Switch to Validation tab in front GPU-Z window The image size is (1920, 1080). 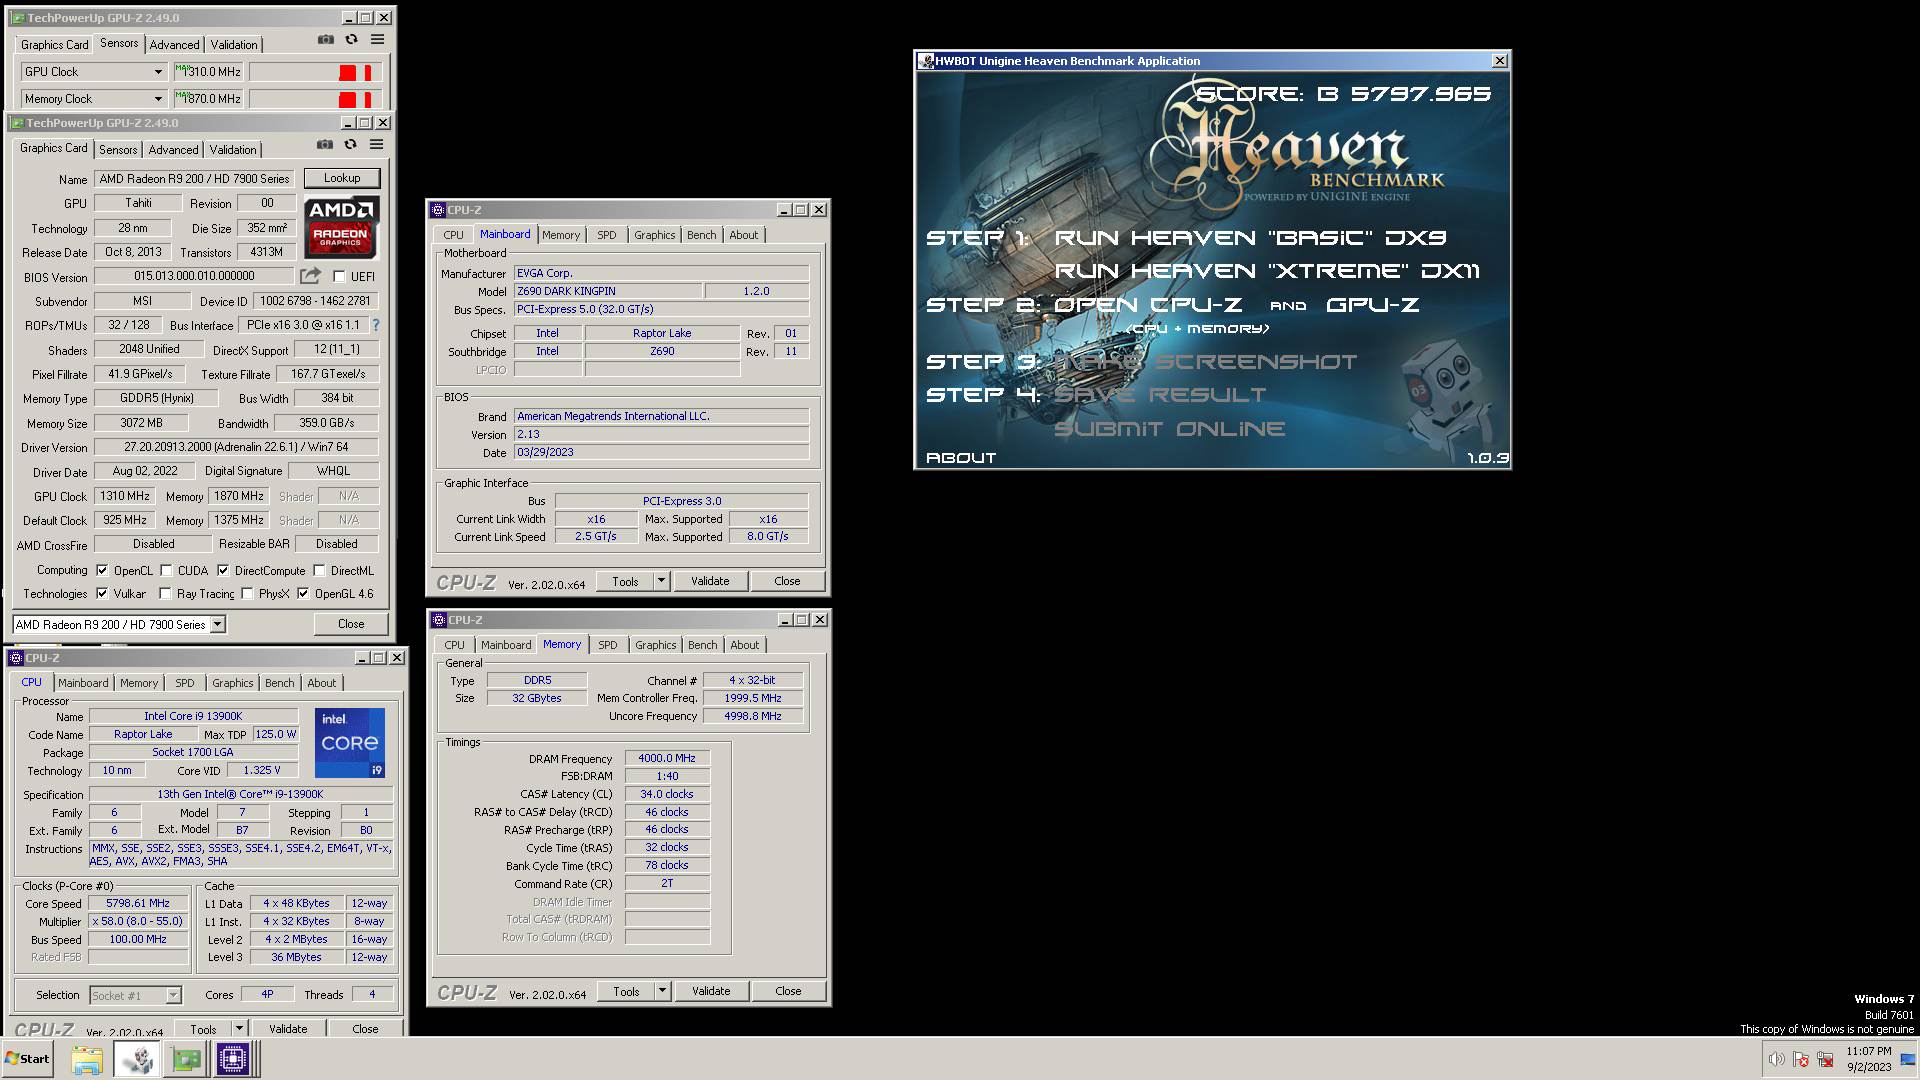[x=233, y=150]
